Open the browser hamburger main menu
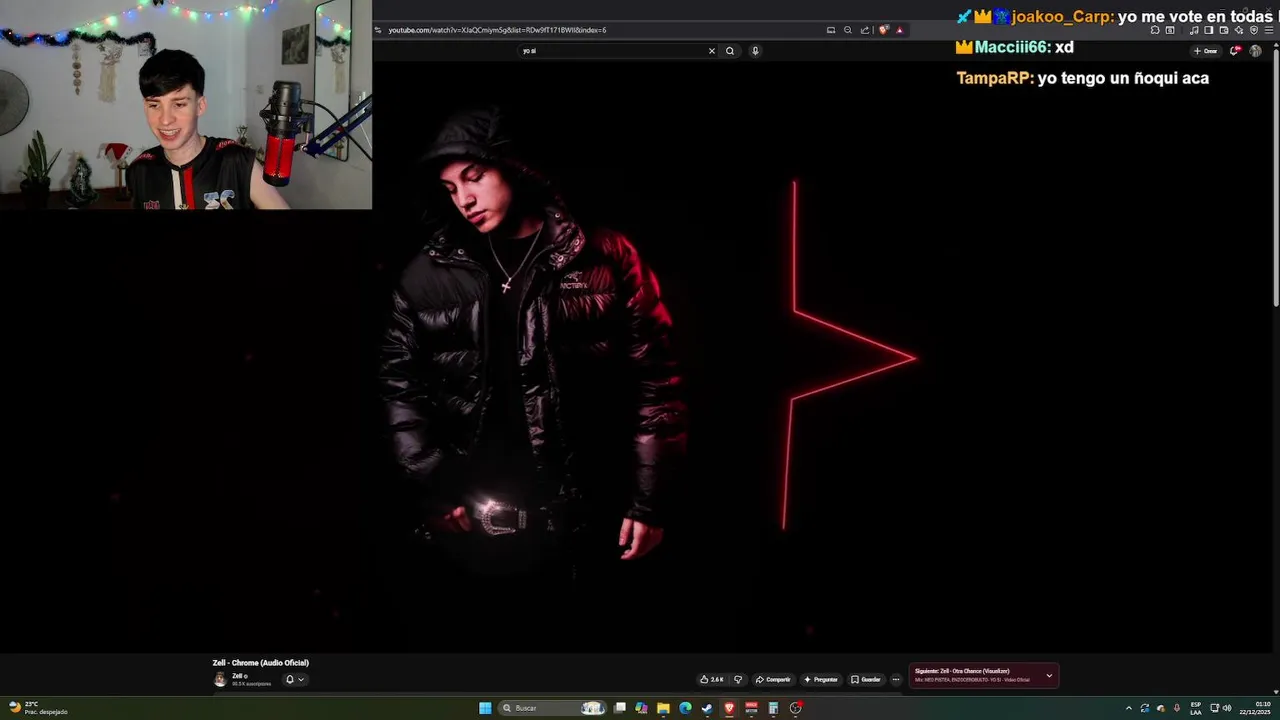The height and width of the screenshot is (720, 1280). click(1269, 30)
